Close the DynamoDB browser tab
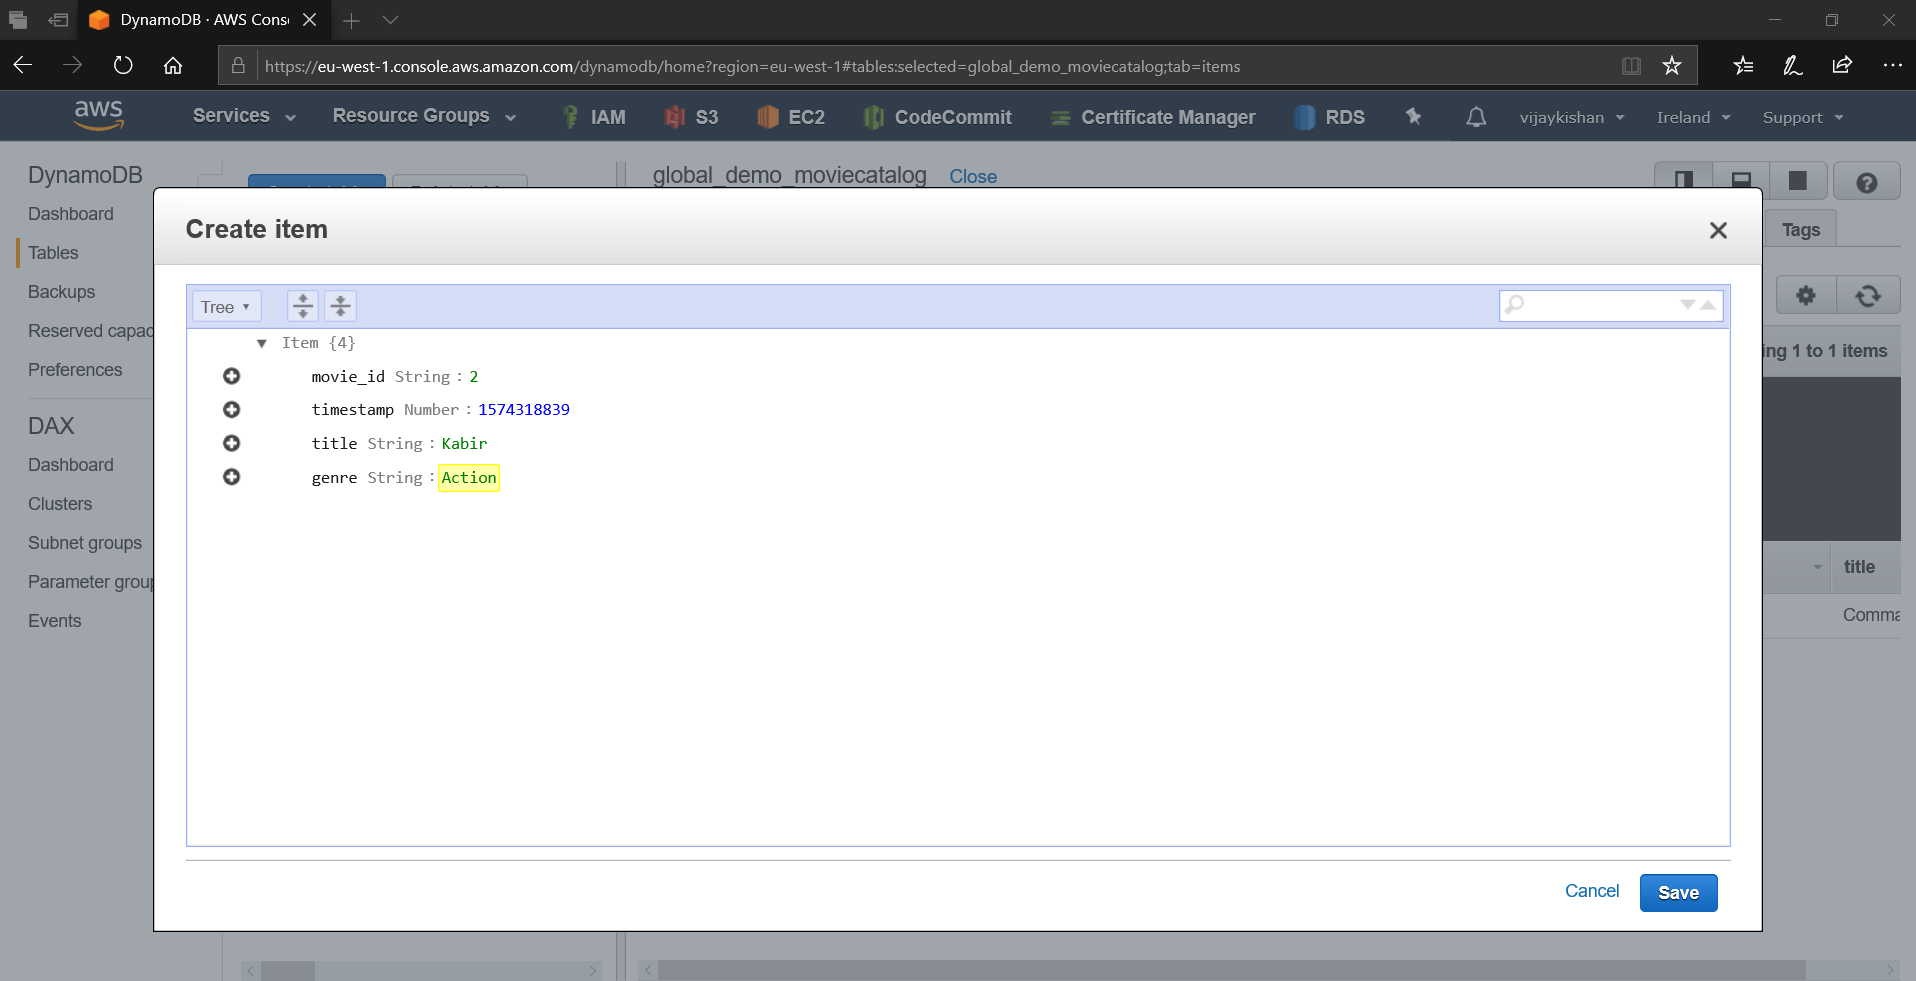Image resolution: width=1916 pixels, height=981 pixels. coord(310,20)
